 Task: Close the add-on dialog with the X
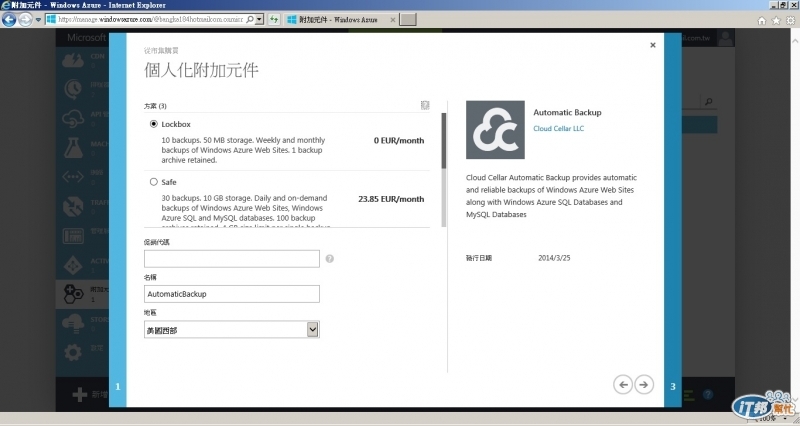tap(653, 45)
